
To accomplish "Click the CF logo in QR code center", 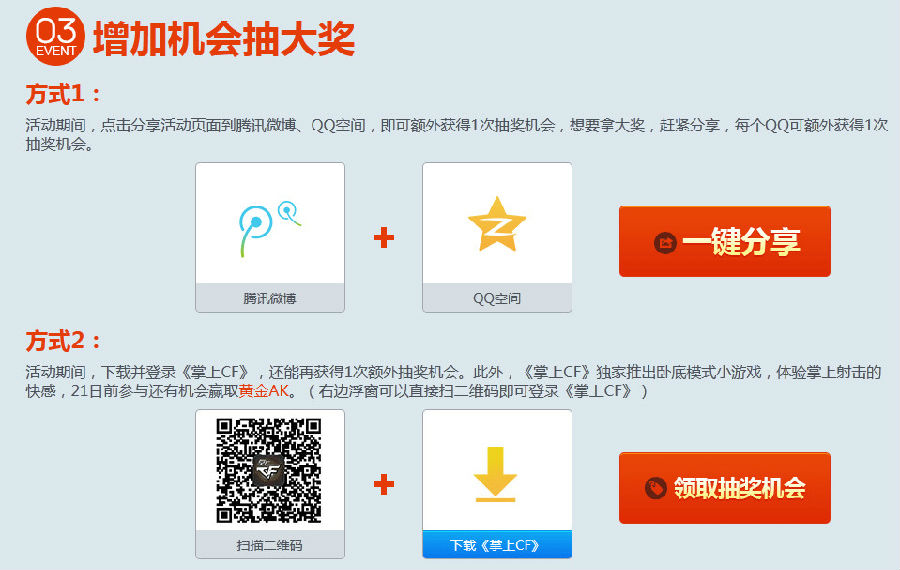I will pos(269,471).
